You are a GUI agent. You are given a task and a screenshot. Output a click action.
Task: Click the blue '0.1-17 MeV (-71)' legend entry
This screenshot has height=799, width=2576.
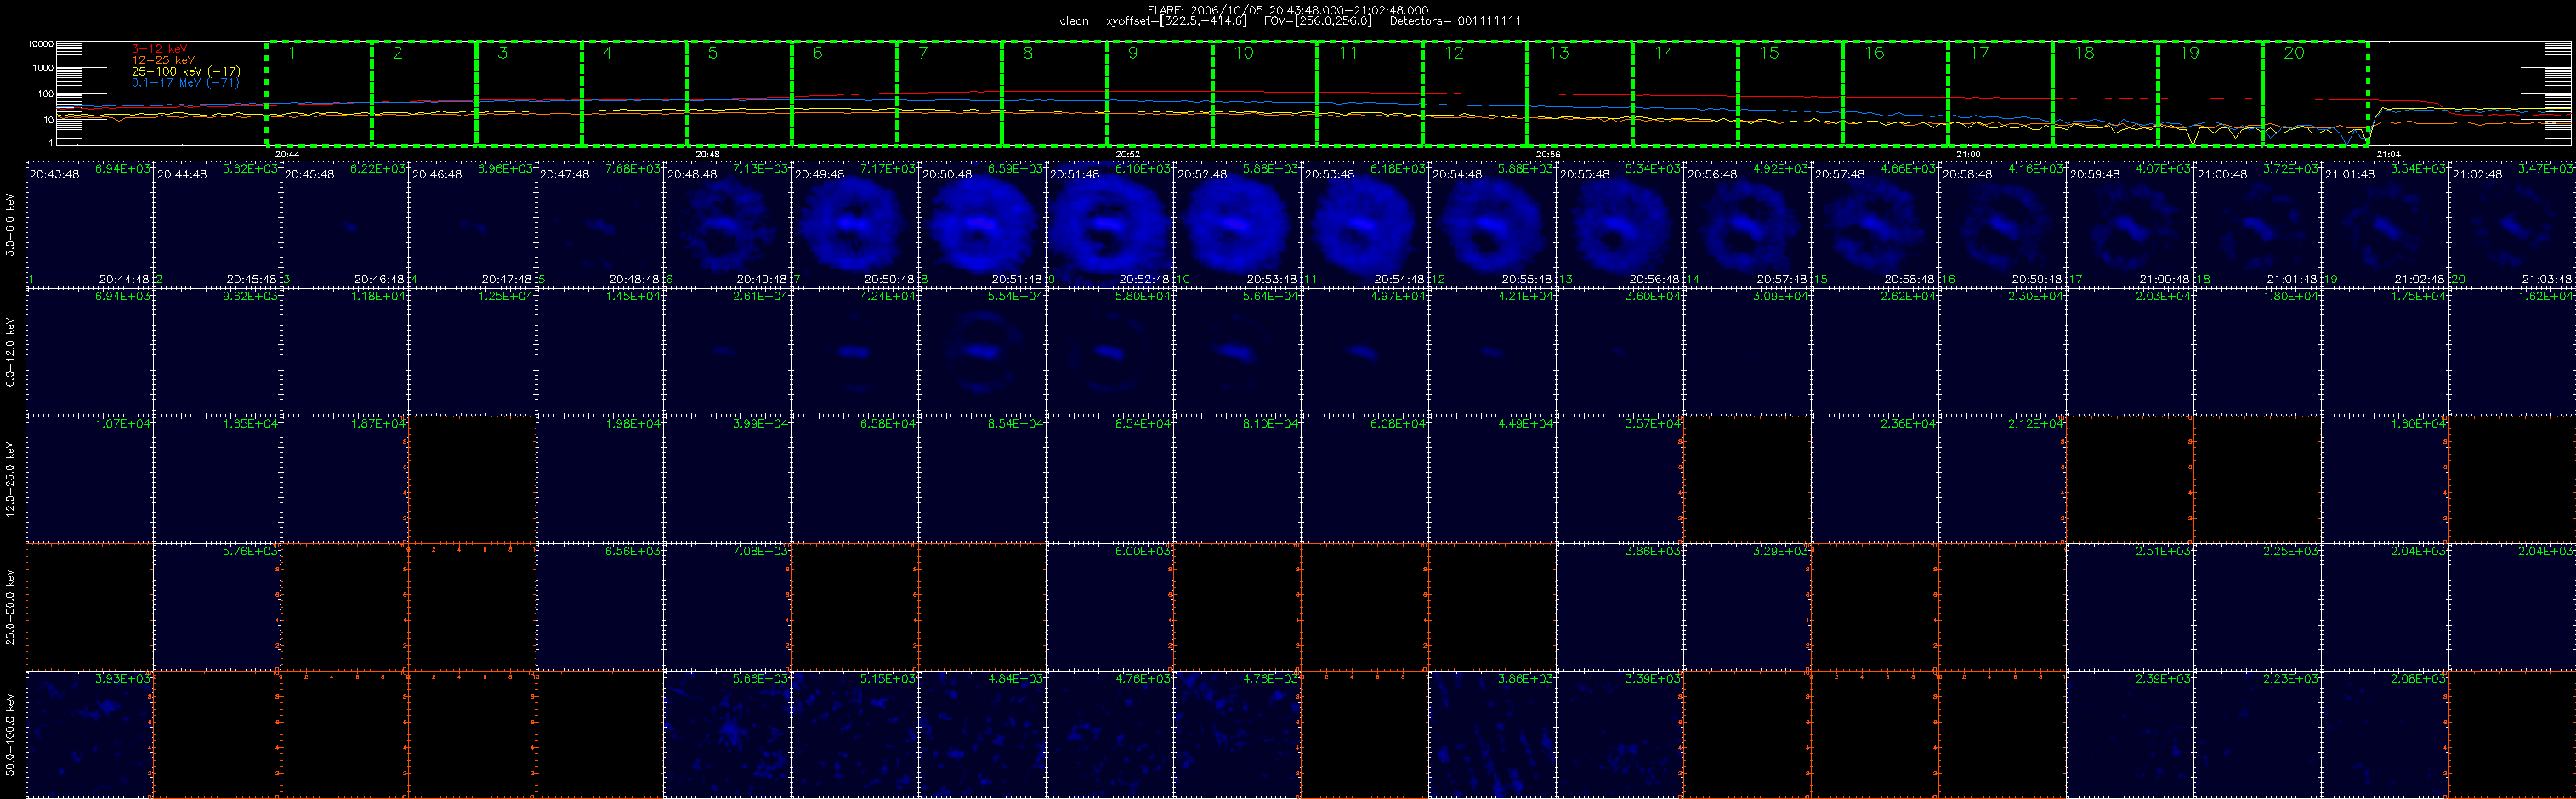pos(185,83)
